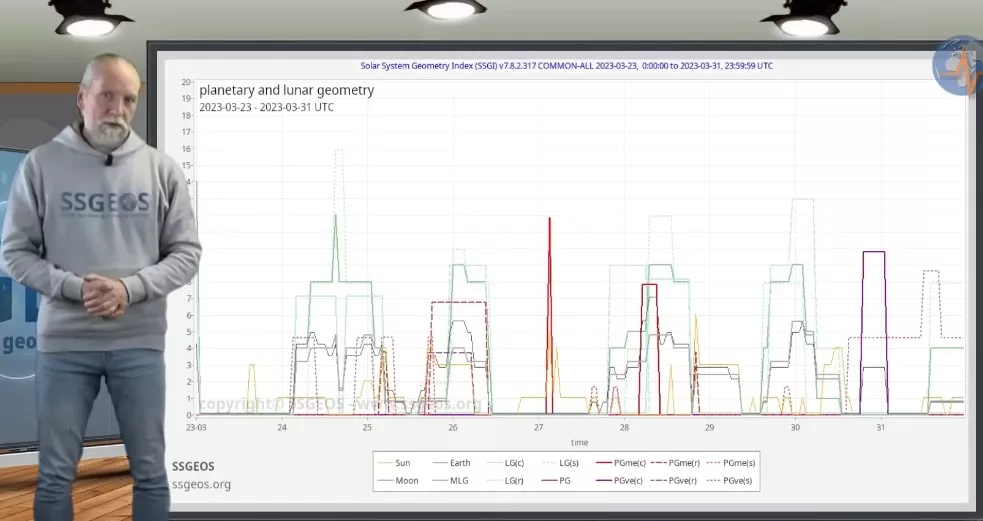
Task: Click the PGme(r) dashed legend entry
Action: coord(684,463)
